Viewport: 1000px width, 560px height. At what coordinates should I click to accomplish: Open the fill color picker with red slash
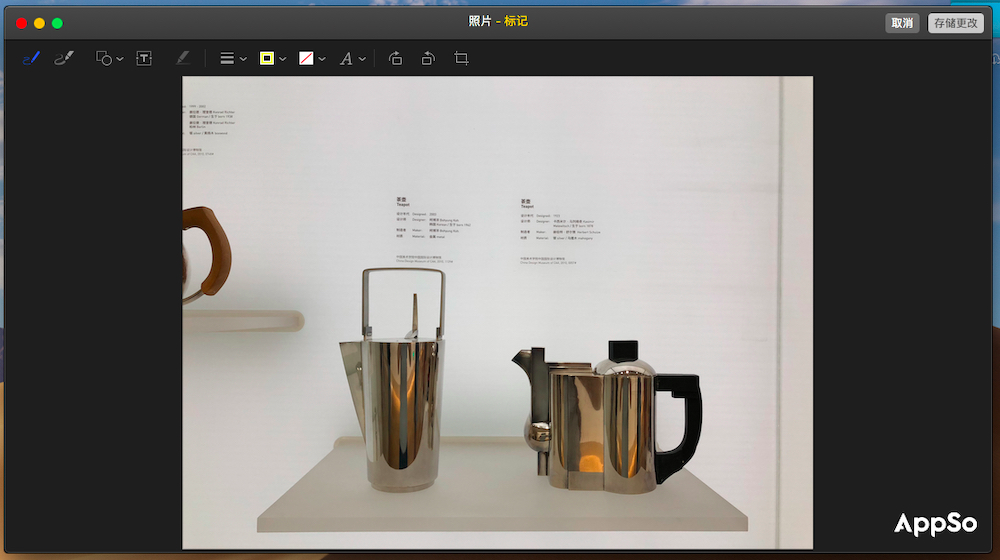[312, 59]
